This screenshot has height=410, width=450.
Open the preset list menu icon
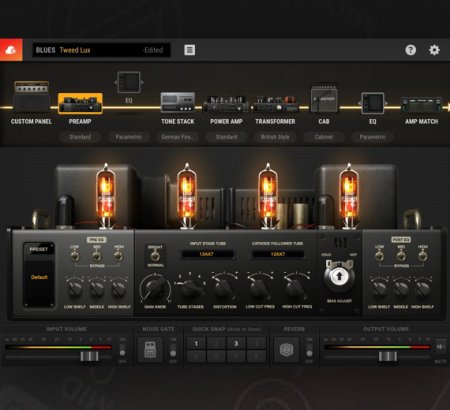[190, 50]
